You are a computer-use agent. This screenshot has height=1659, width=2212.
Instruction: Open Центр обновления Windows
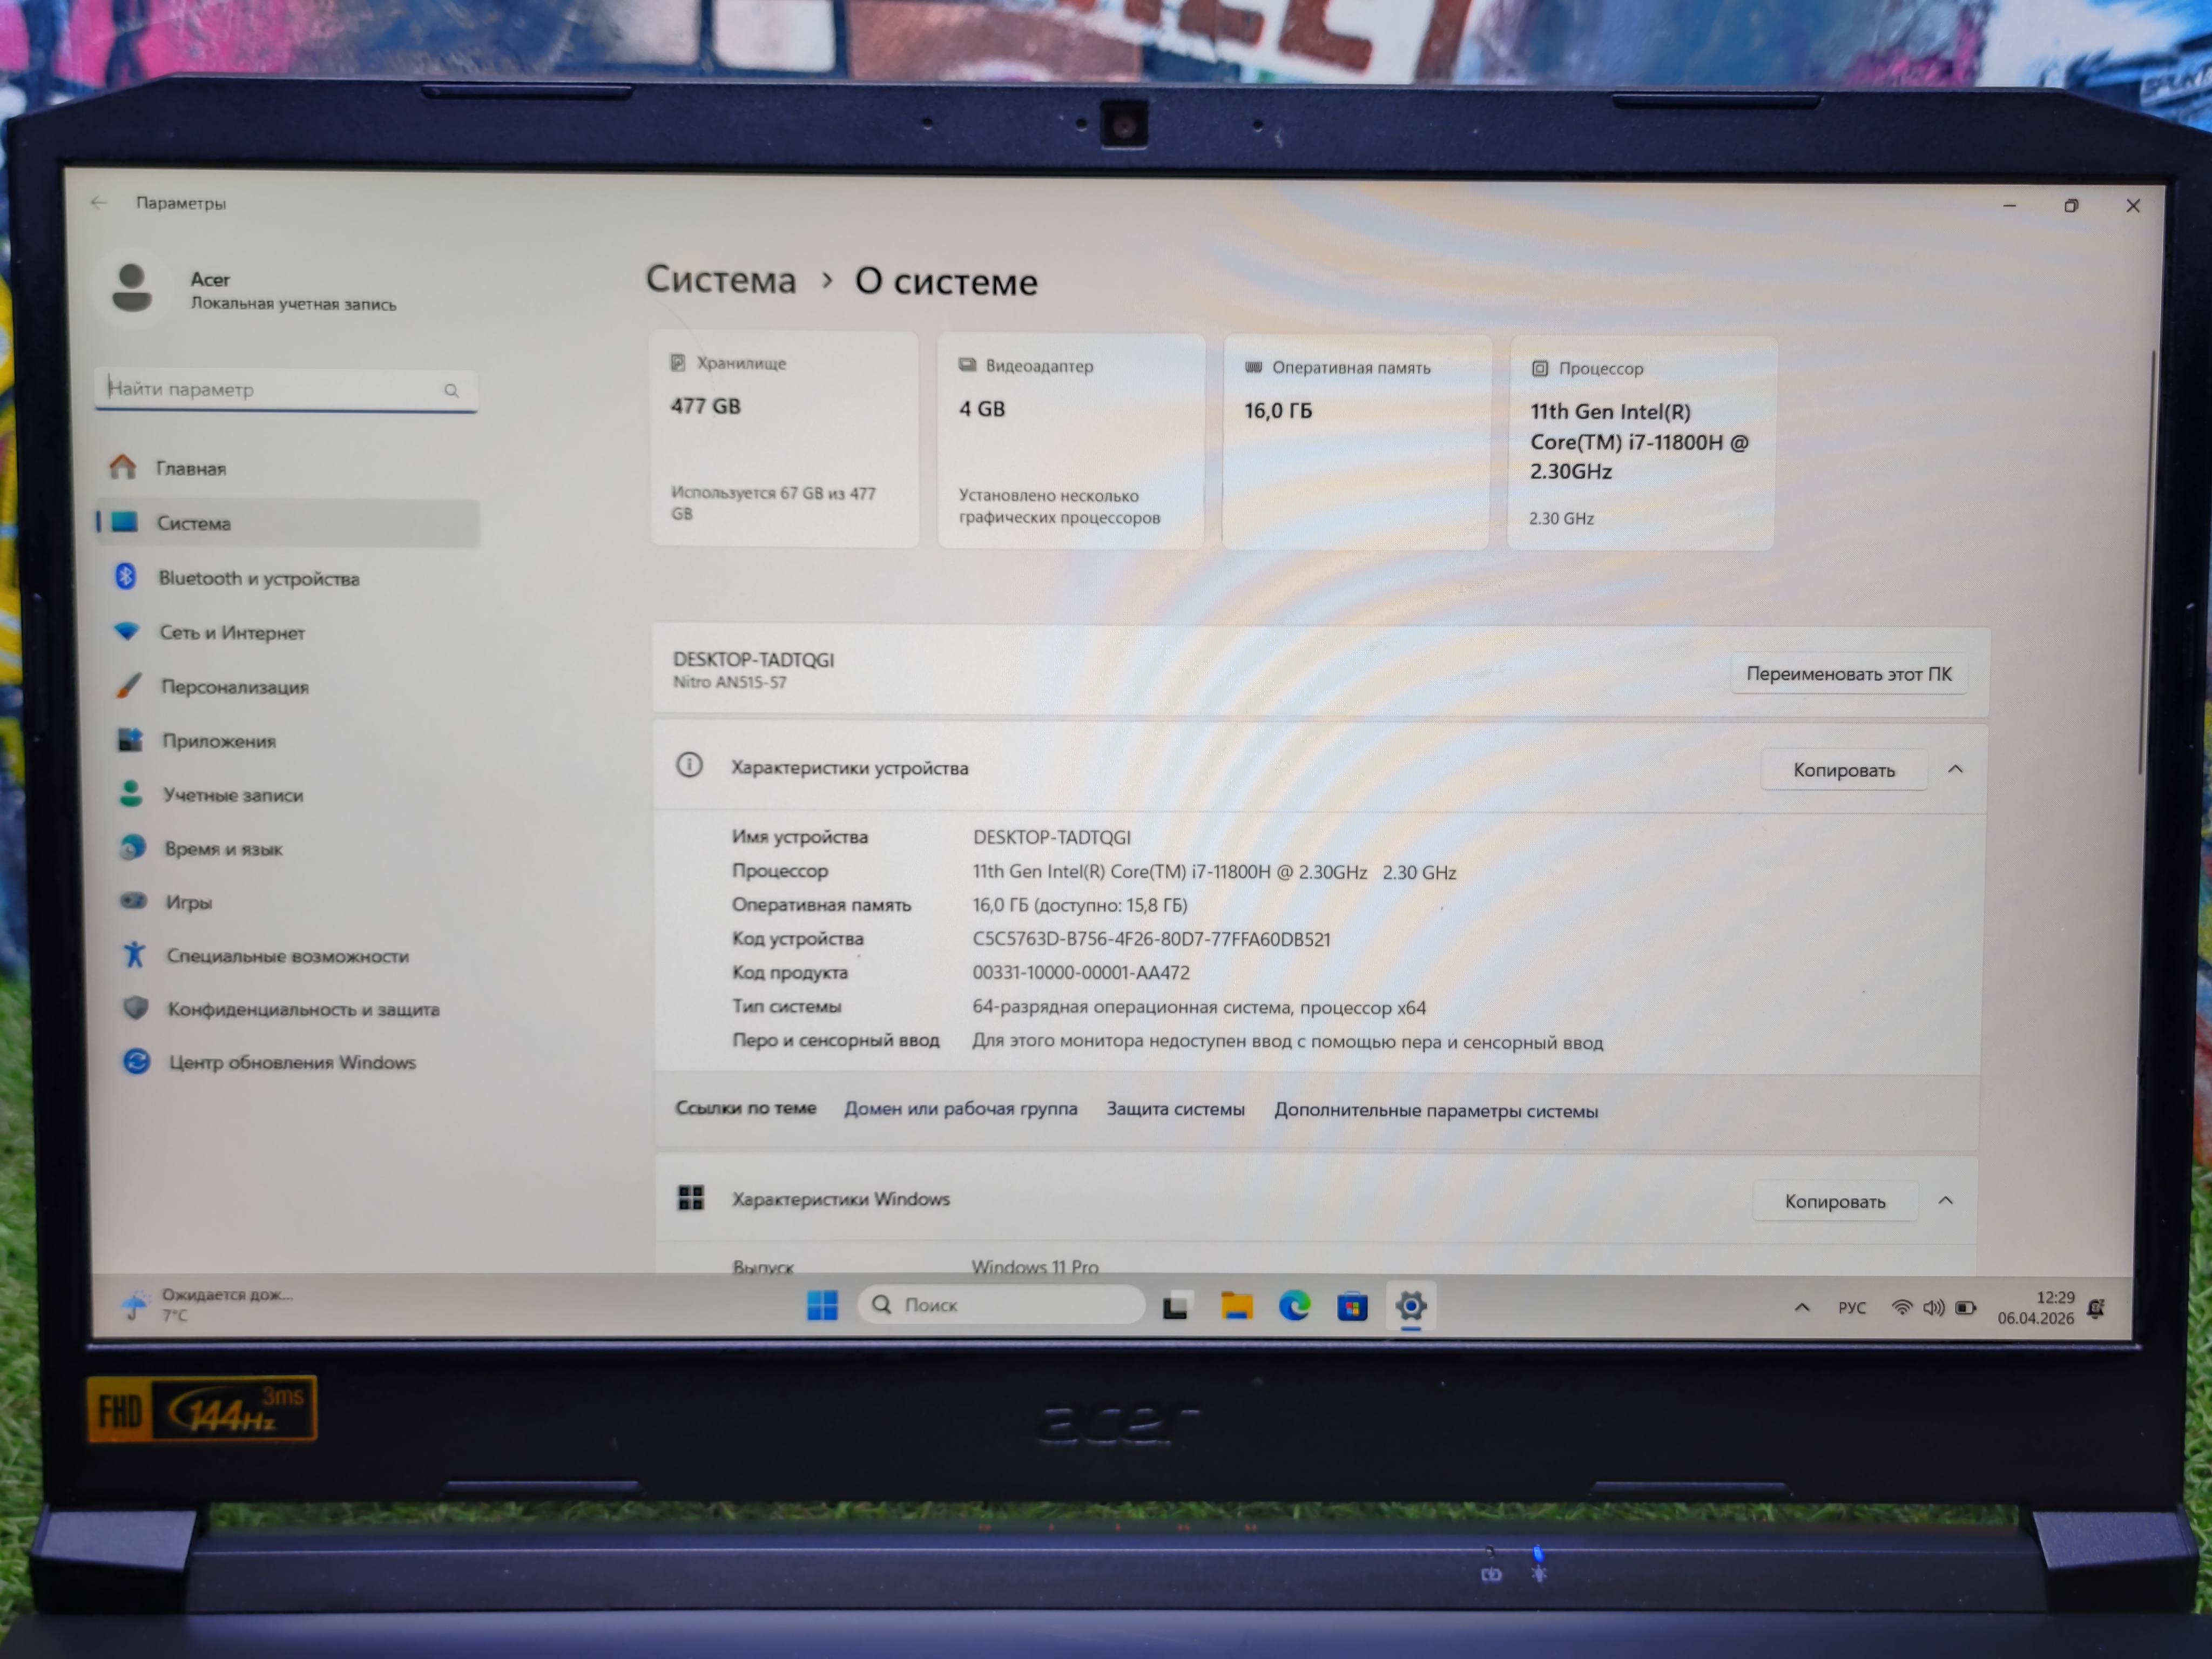[291, 1062]
